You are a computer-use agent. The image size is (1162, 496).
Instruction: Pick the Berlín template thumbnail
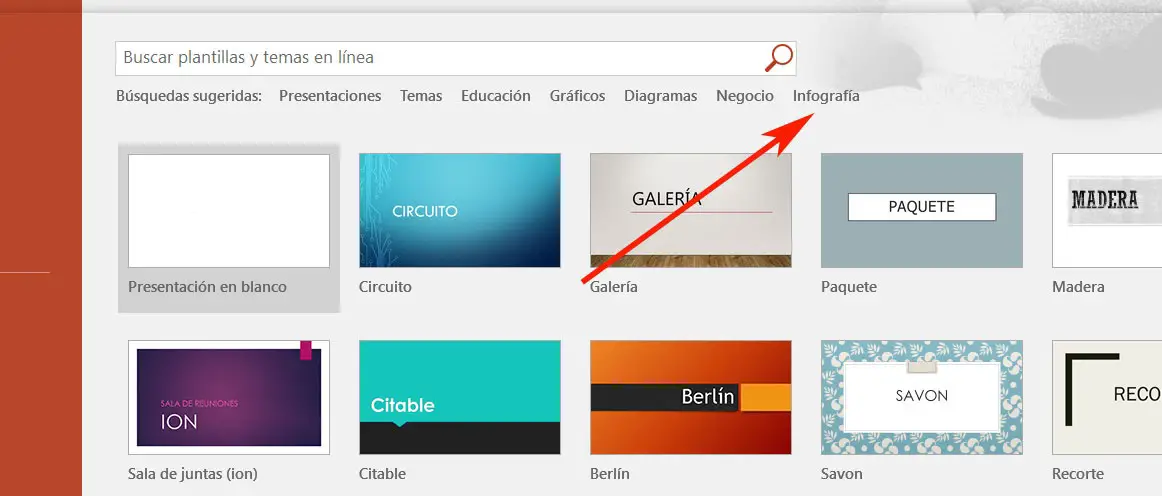pos(691,397)
